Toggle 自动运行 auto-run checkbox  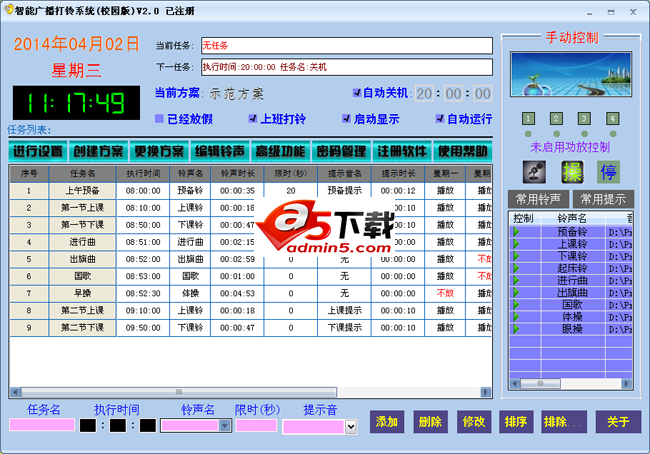coord(440,119)
